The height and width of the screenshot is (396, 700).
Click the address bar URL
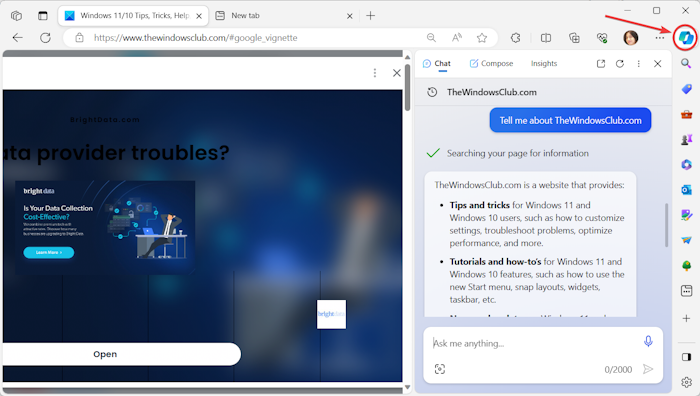[196, 38]
